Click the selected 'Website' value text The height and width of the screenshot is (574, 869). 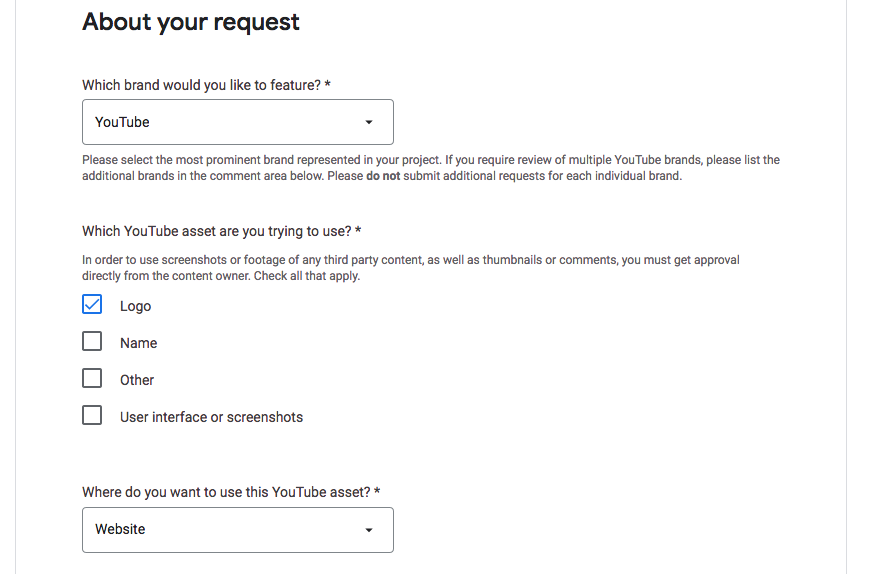point(120,529)
